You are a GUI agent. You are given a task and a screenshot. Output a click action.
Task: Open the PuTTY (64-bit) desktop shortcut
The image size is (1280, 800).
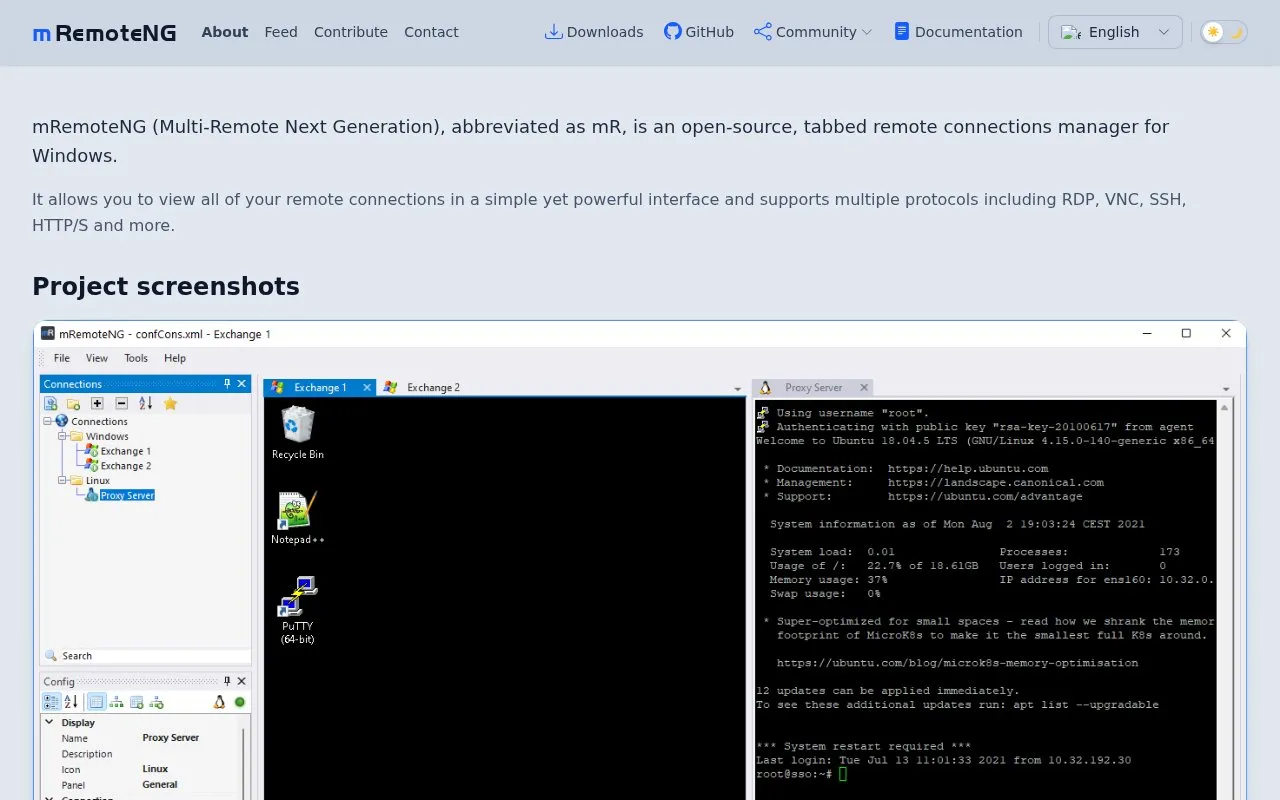coord(298,610)
